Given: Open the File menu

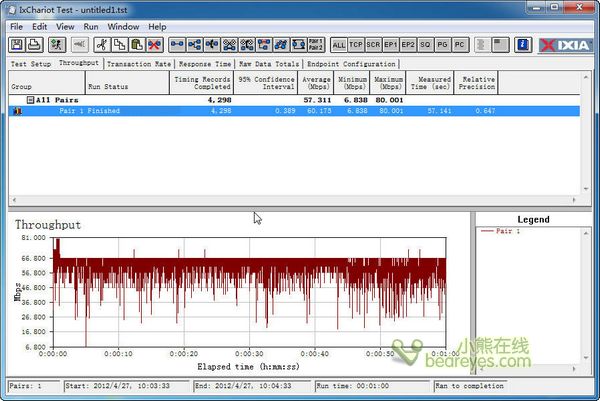Looking at the screenshot, I should pyautogui.click(x=16, y=27).
